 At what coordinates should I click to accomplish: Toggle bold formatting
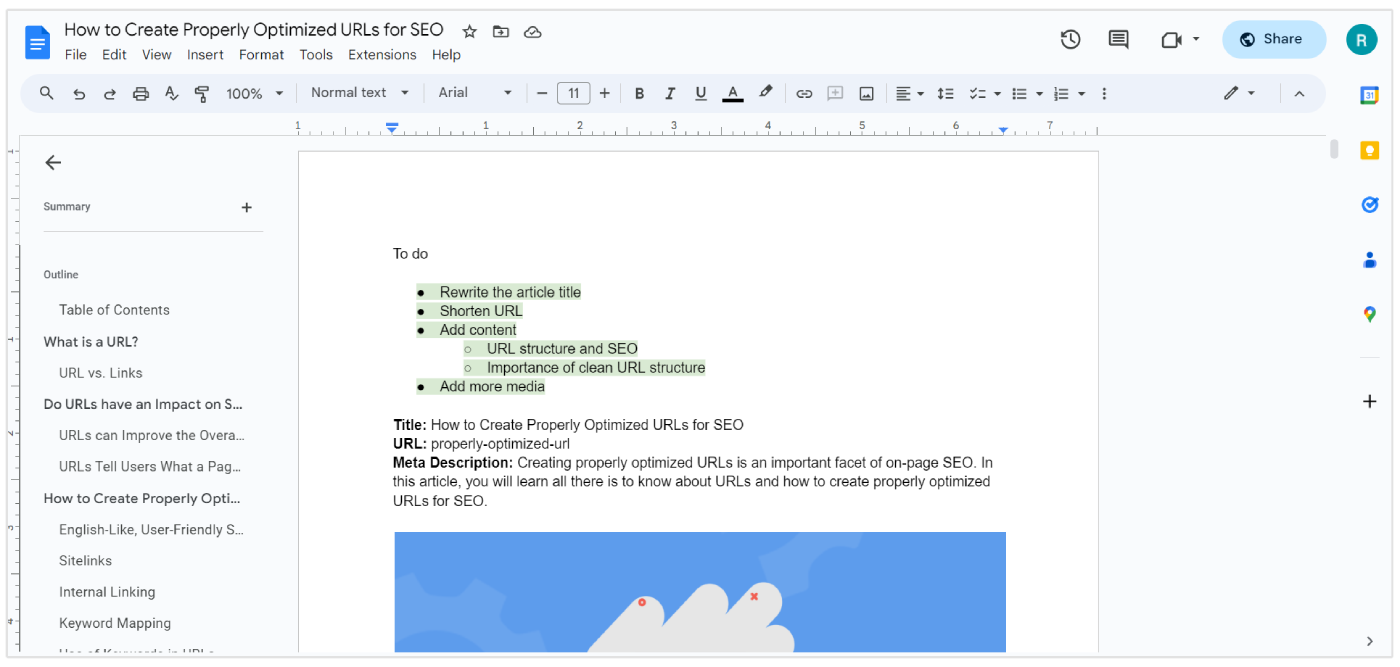[639, 93]
